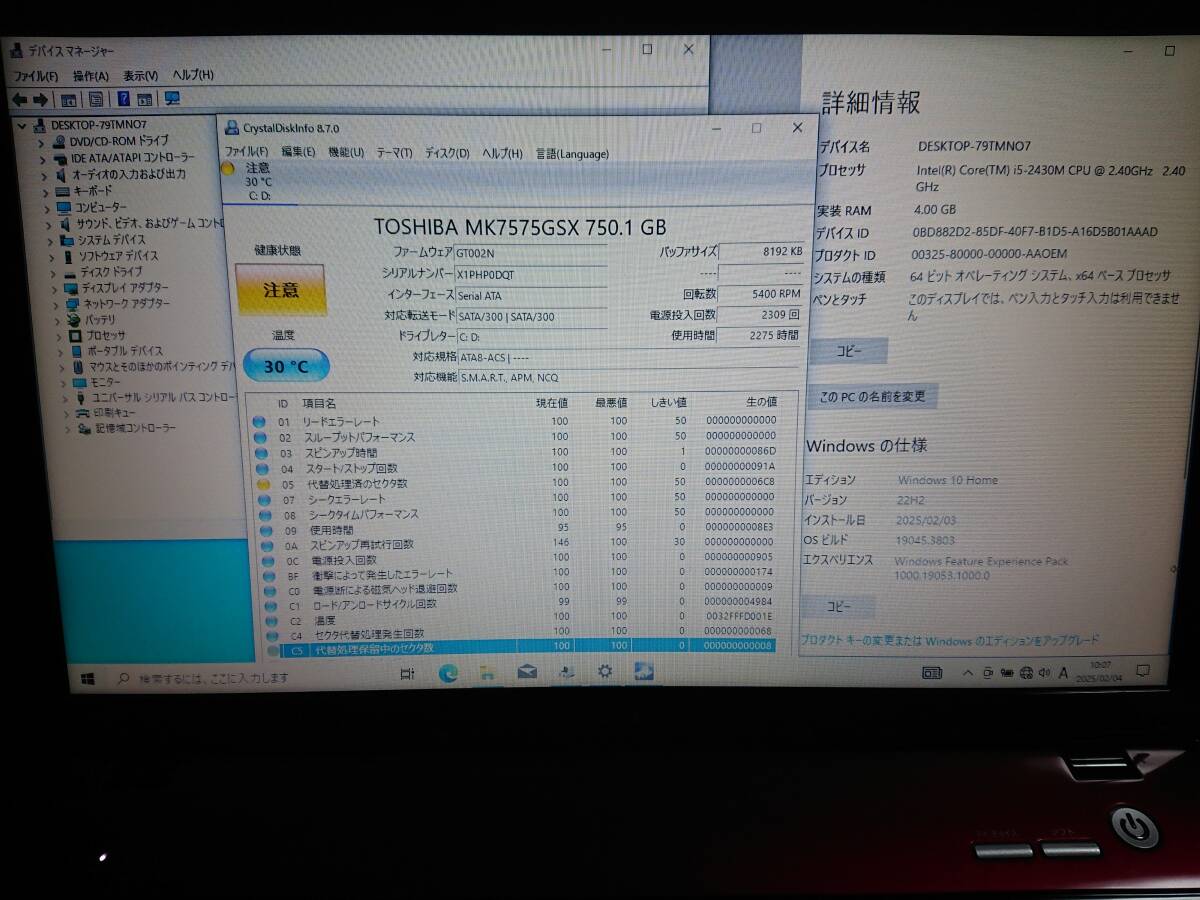
Task: Open CrystalDiskInfo's ディスク(D) menu
Action: 447,153
